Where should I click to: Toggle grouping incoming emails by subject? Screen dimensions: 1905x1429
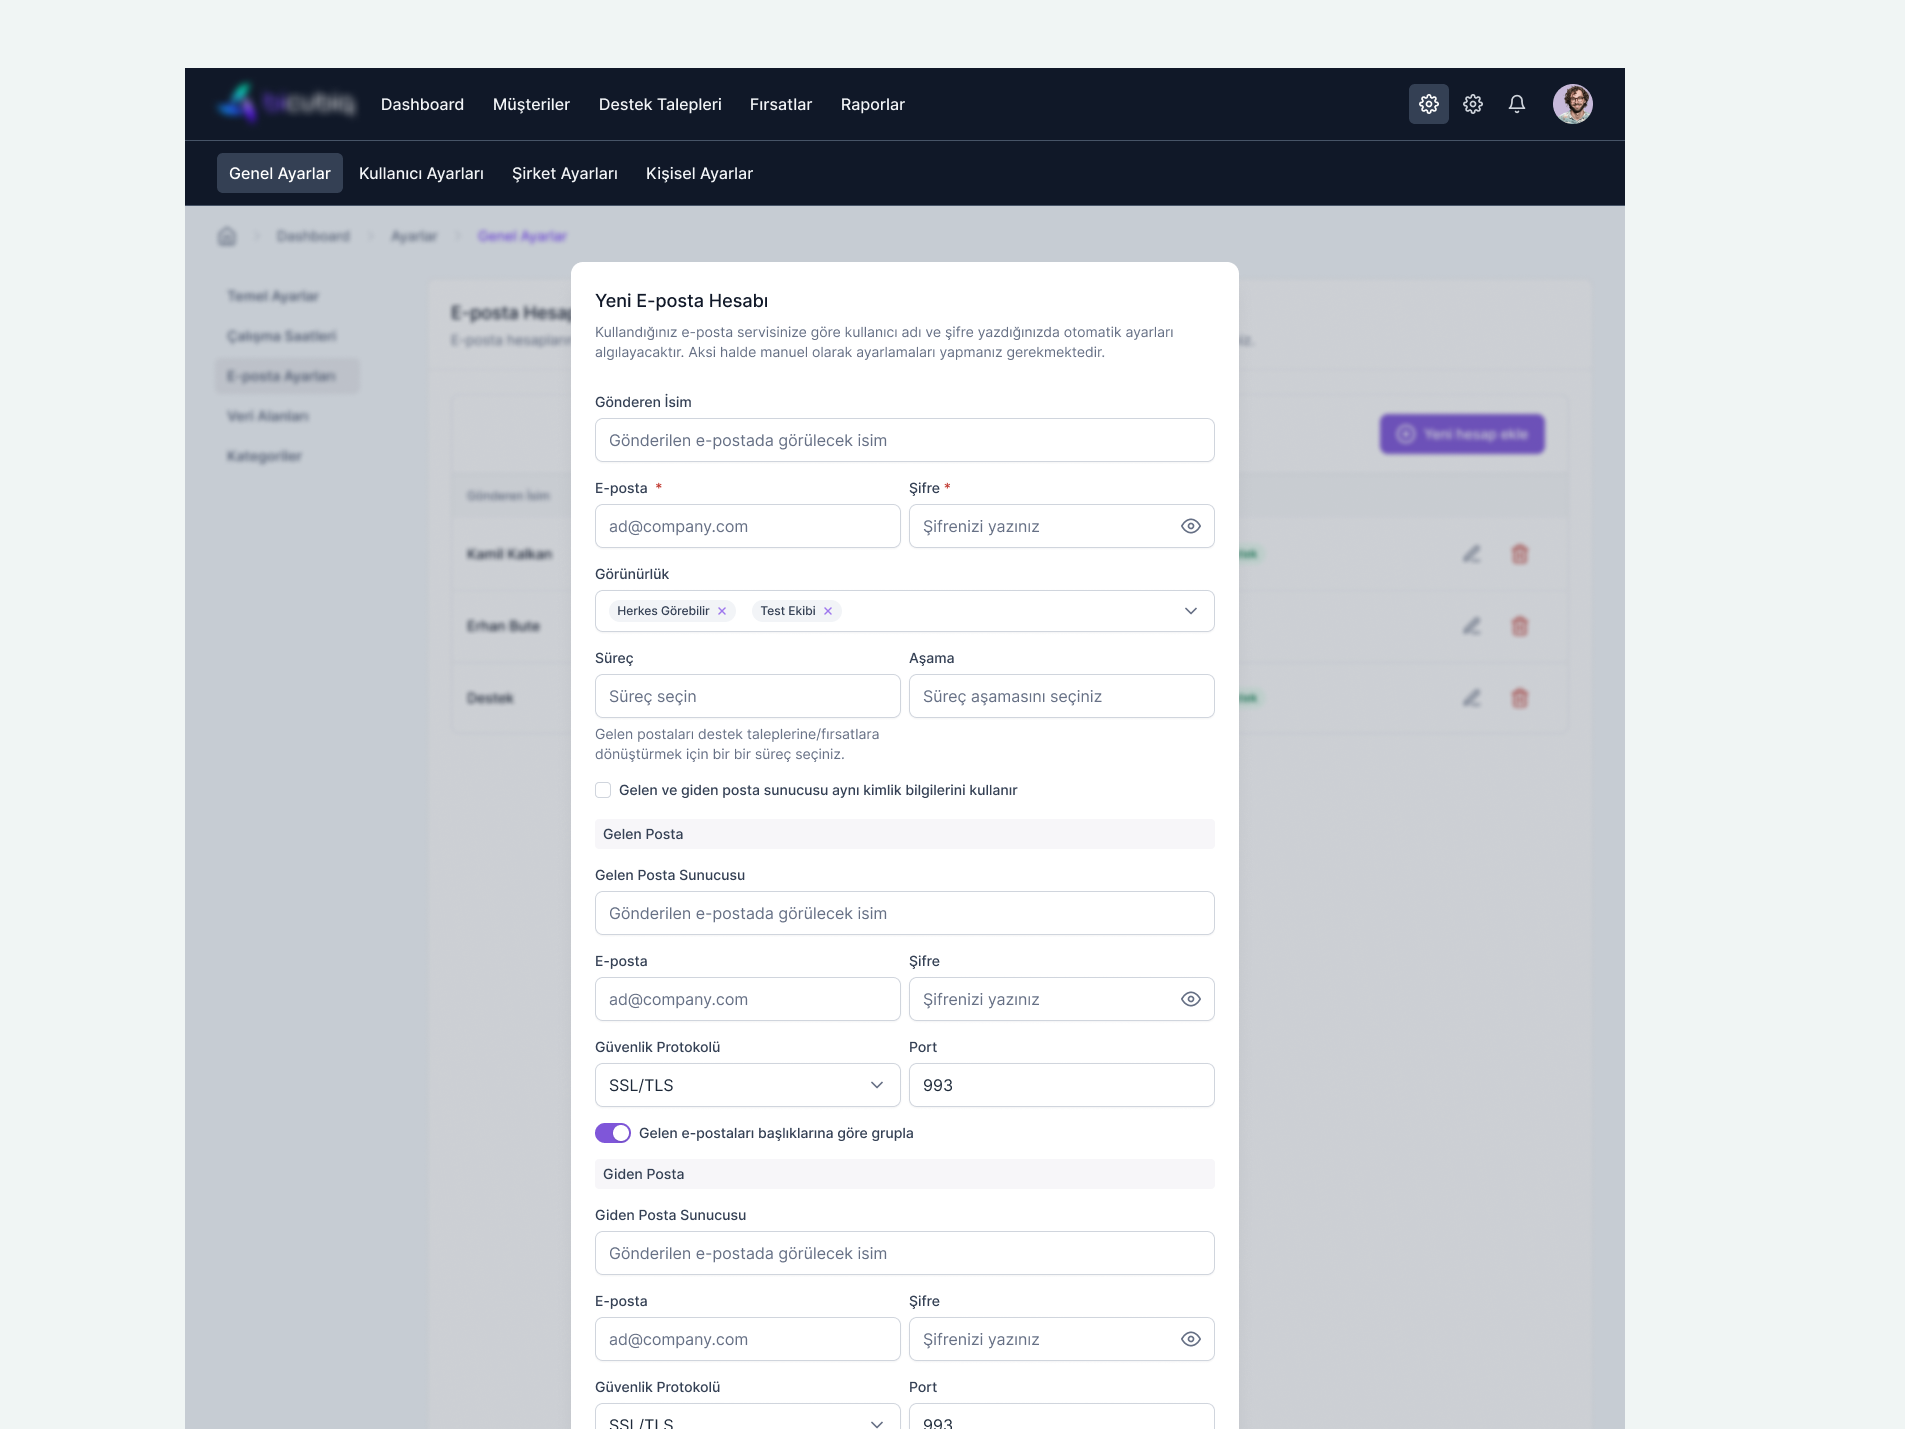(613, 1133)
